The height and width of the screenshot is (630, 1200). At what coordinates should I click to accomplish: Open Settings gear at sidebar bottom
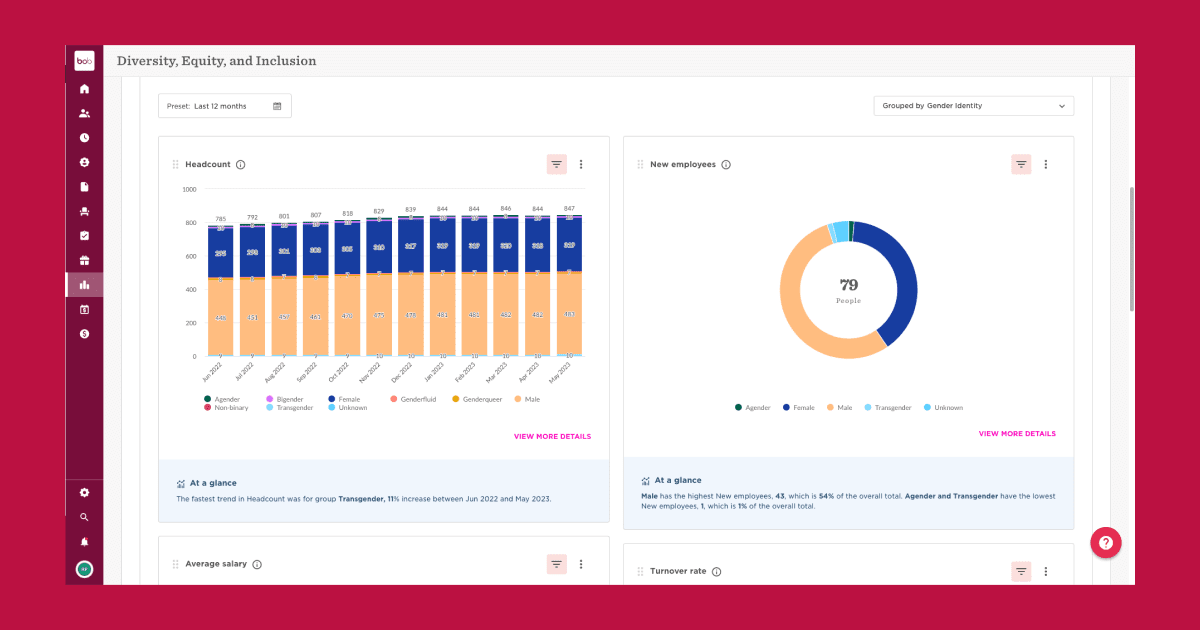(x=84, y=492)
